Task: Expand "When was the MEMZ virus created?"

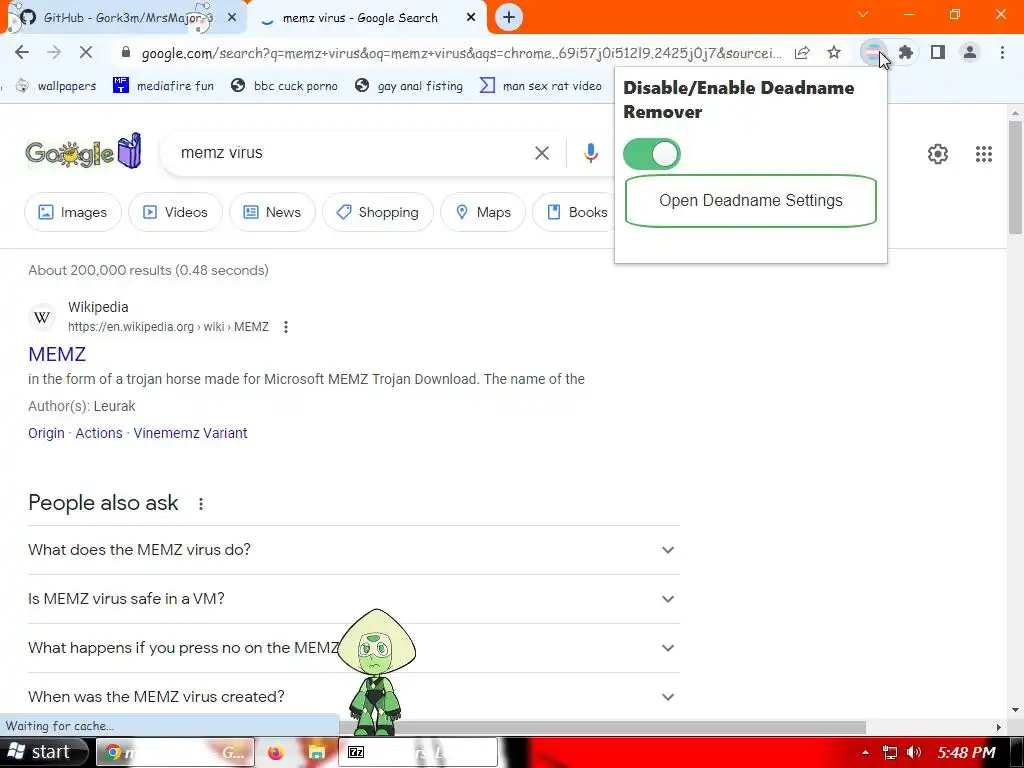Action: point(354,697)
